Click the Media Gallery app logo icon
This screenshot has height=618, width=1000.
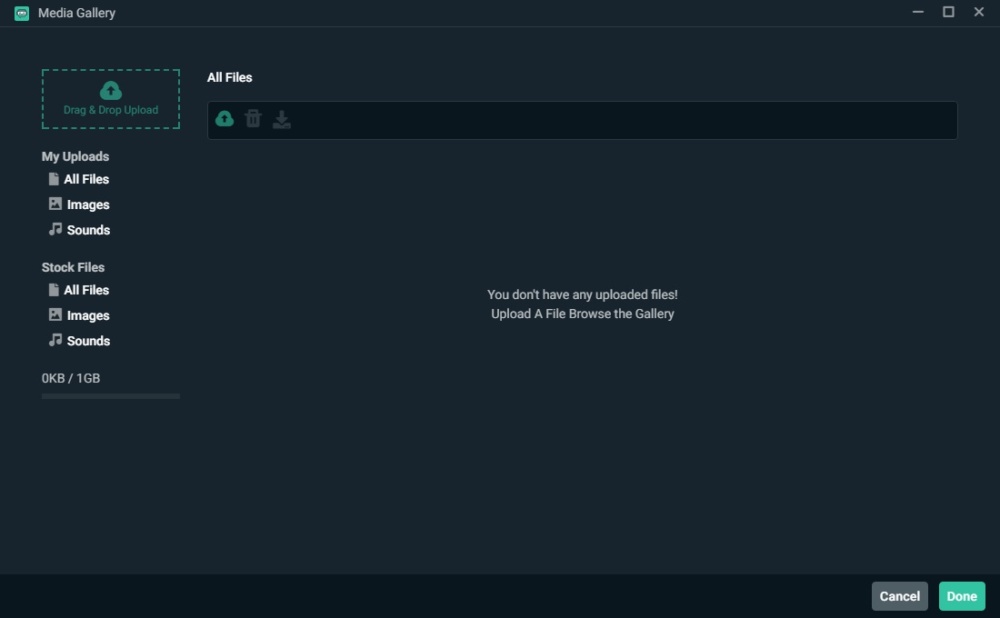(22, 13)
